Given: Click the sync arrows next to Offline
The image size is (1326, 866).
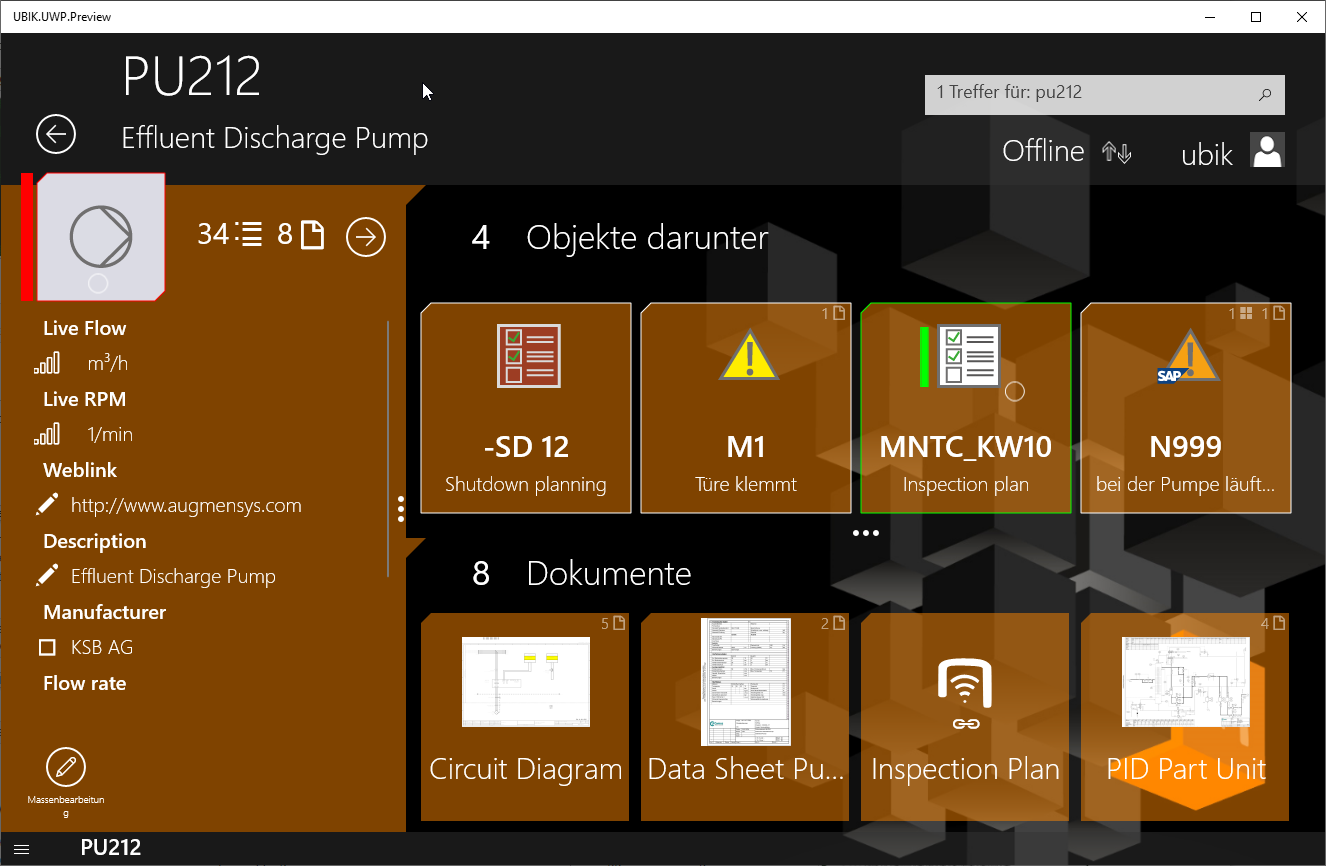Looking at the screenshot, I should 1116,152.
